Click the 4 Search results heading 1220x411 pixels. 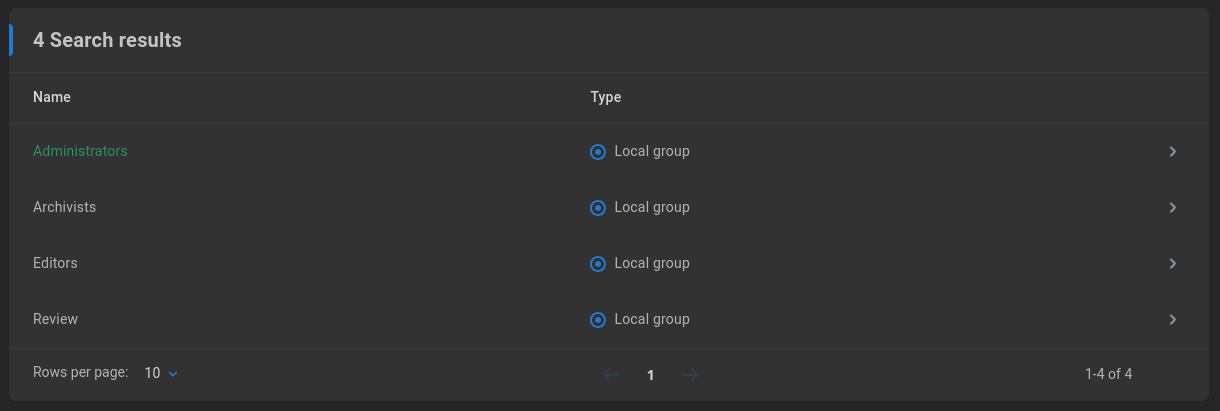107,40
